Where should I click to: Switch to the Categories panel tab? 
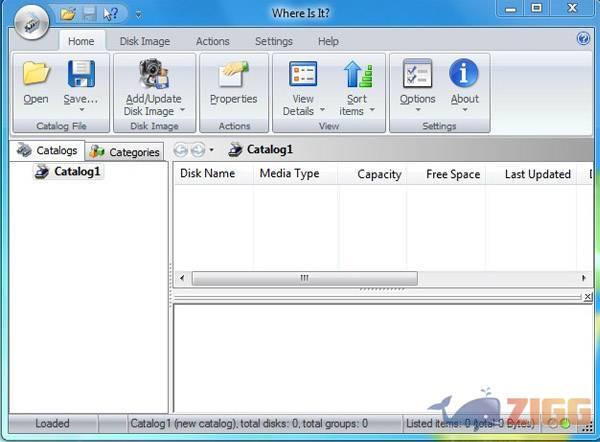pyautogui.click(x=126, y=152)
